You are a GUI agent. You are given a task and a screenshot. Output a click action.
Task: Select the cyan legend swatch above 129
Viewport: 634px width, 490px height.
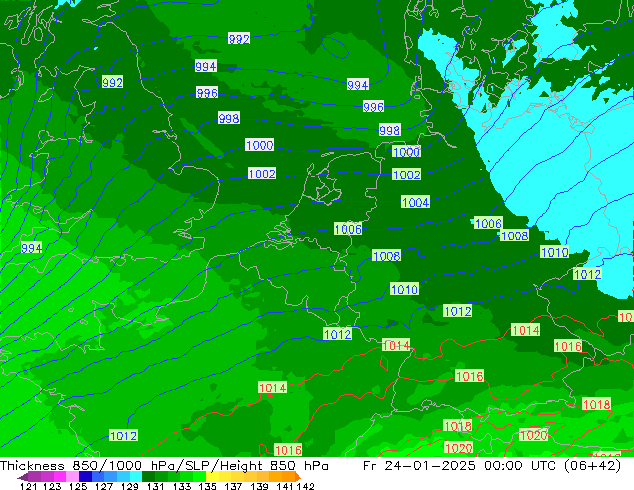pyautogui.click(x=136, y=476)
